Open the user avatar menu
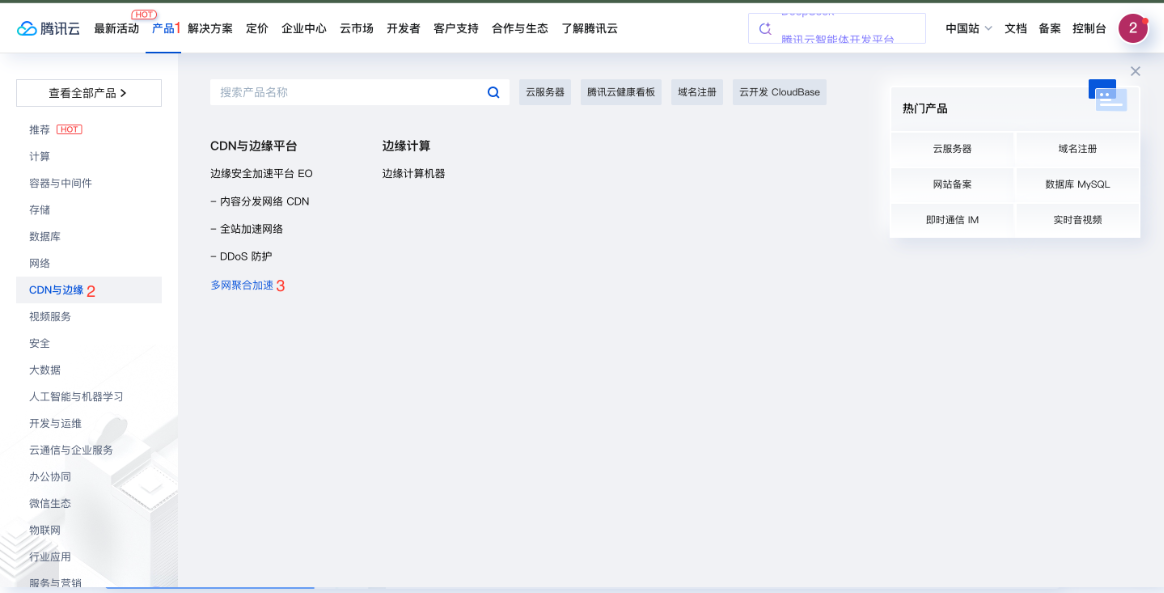1164x593 pixels. click(1132, 28)
